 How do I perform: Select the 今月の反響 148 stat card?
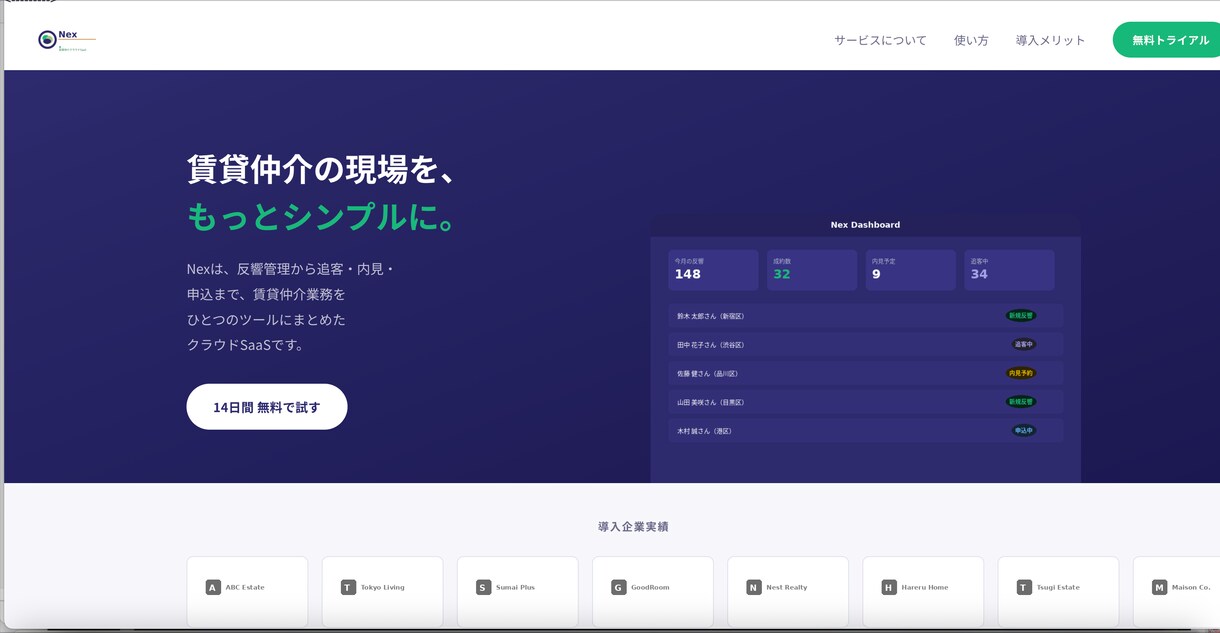(x=713, y=270)
